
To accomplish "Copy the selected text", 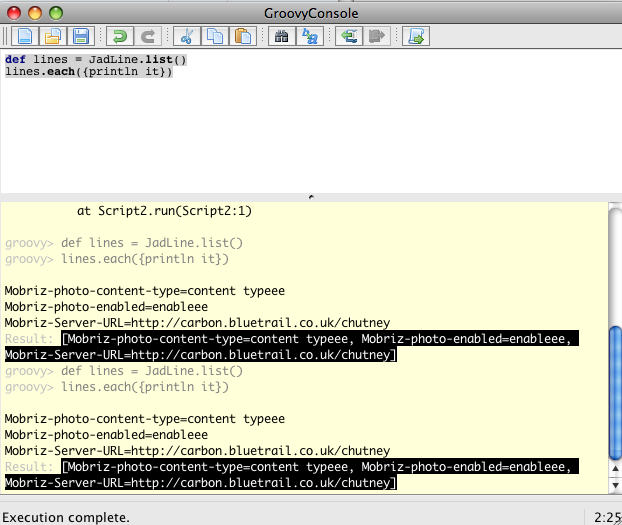I will pos(215,37).
